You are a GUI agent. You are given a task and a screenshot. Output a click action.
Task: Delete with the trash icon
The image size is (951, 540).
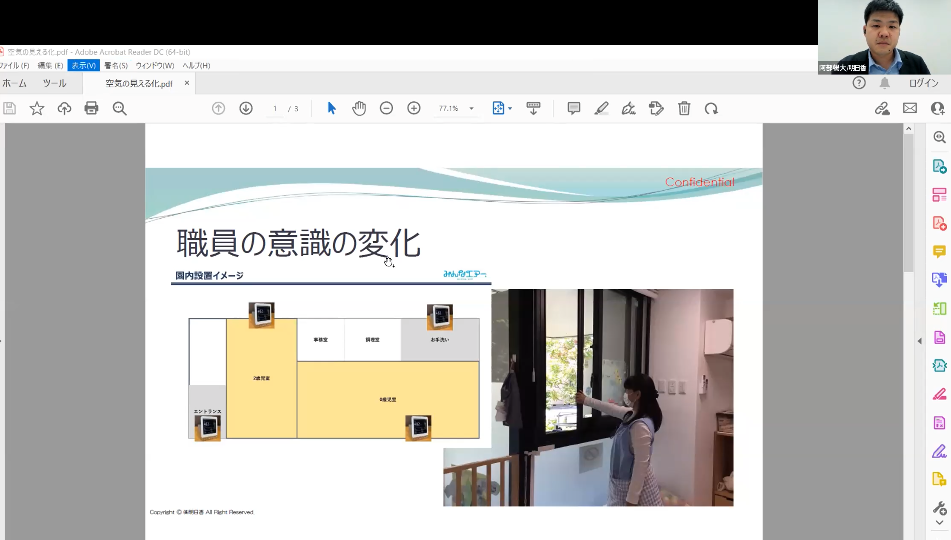[x=684, y=109]
